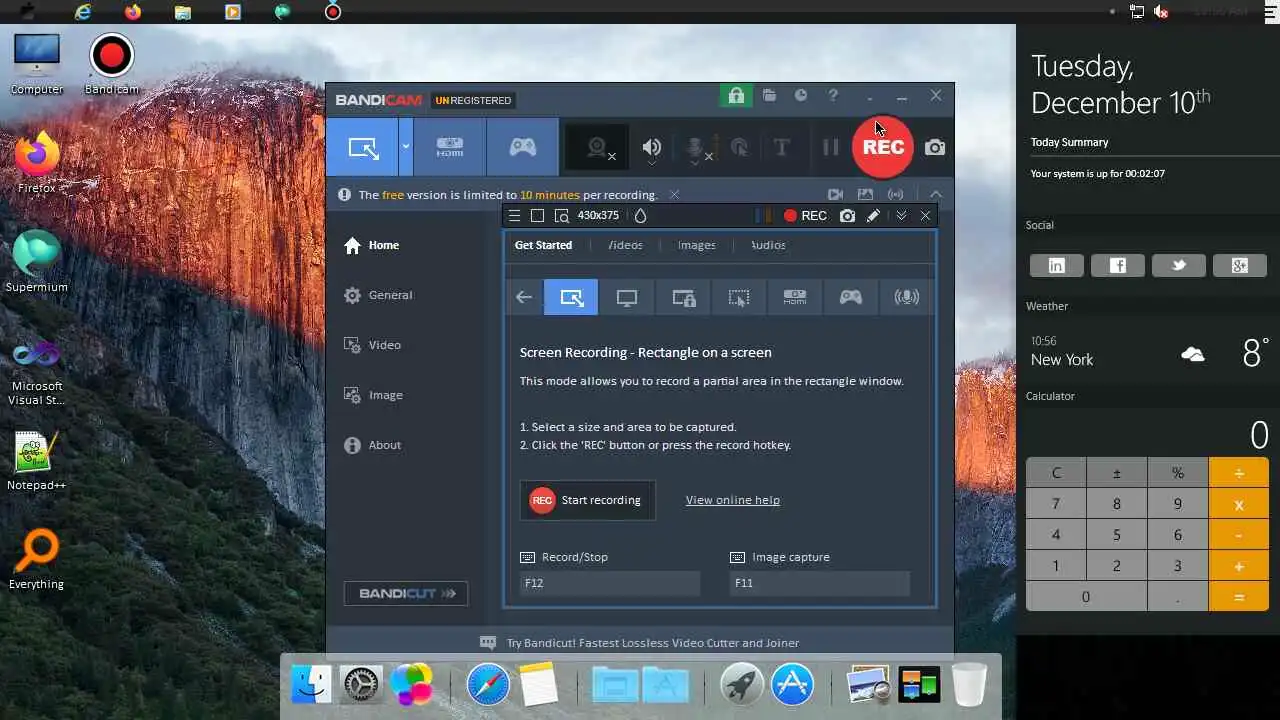Screen dimensions: 1280x720
Task: Toggle mouse click effects
Action: pyautogui.click(x=740, y=148)
